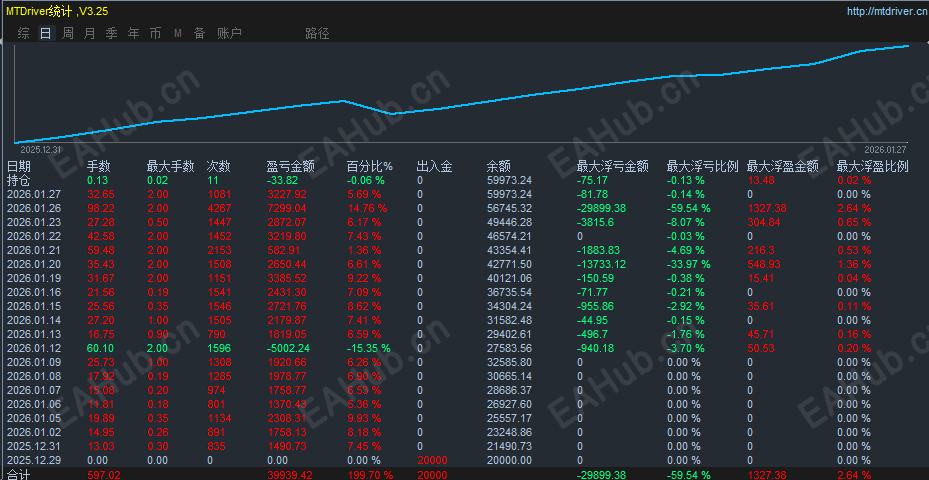Image resolution: width=929 pixels, height=480 pixels.
Task: Select the 年 yearly tab
Action: [x=134, y=34]
